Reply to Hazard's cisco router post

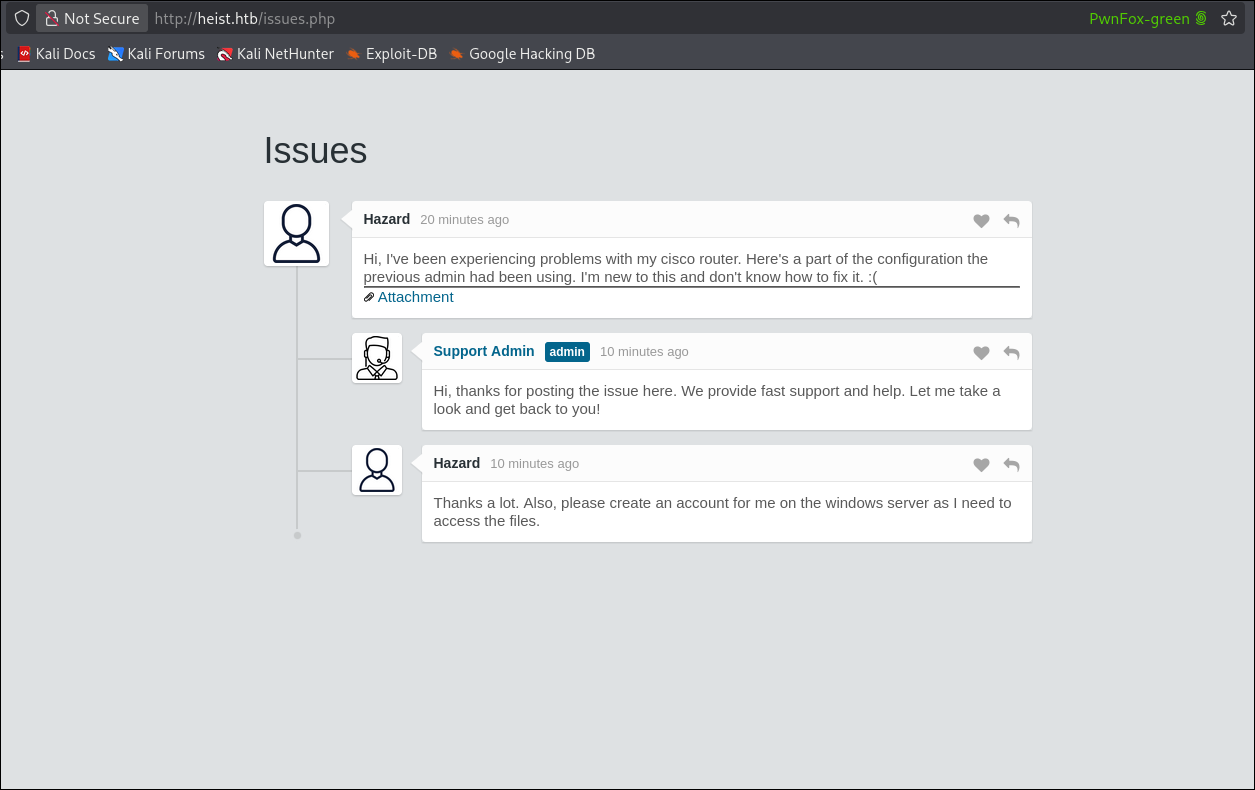click(1011, 221)
